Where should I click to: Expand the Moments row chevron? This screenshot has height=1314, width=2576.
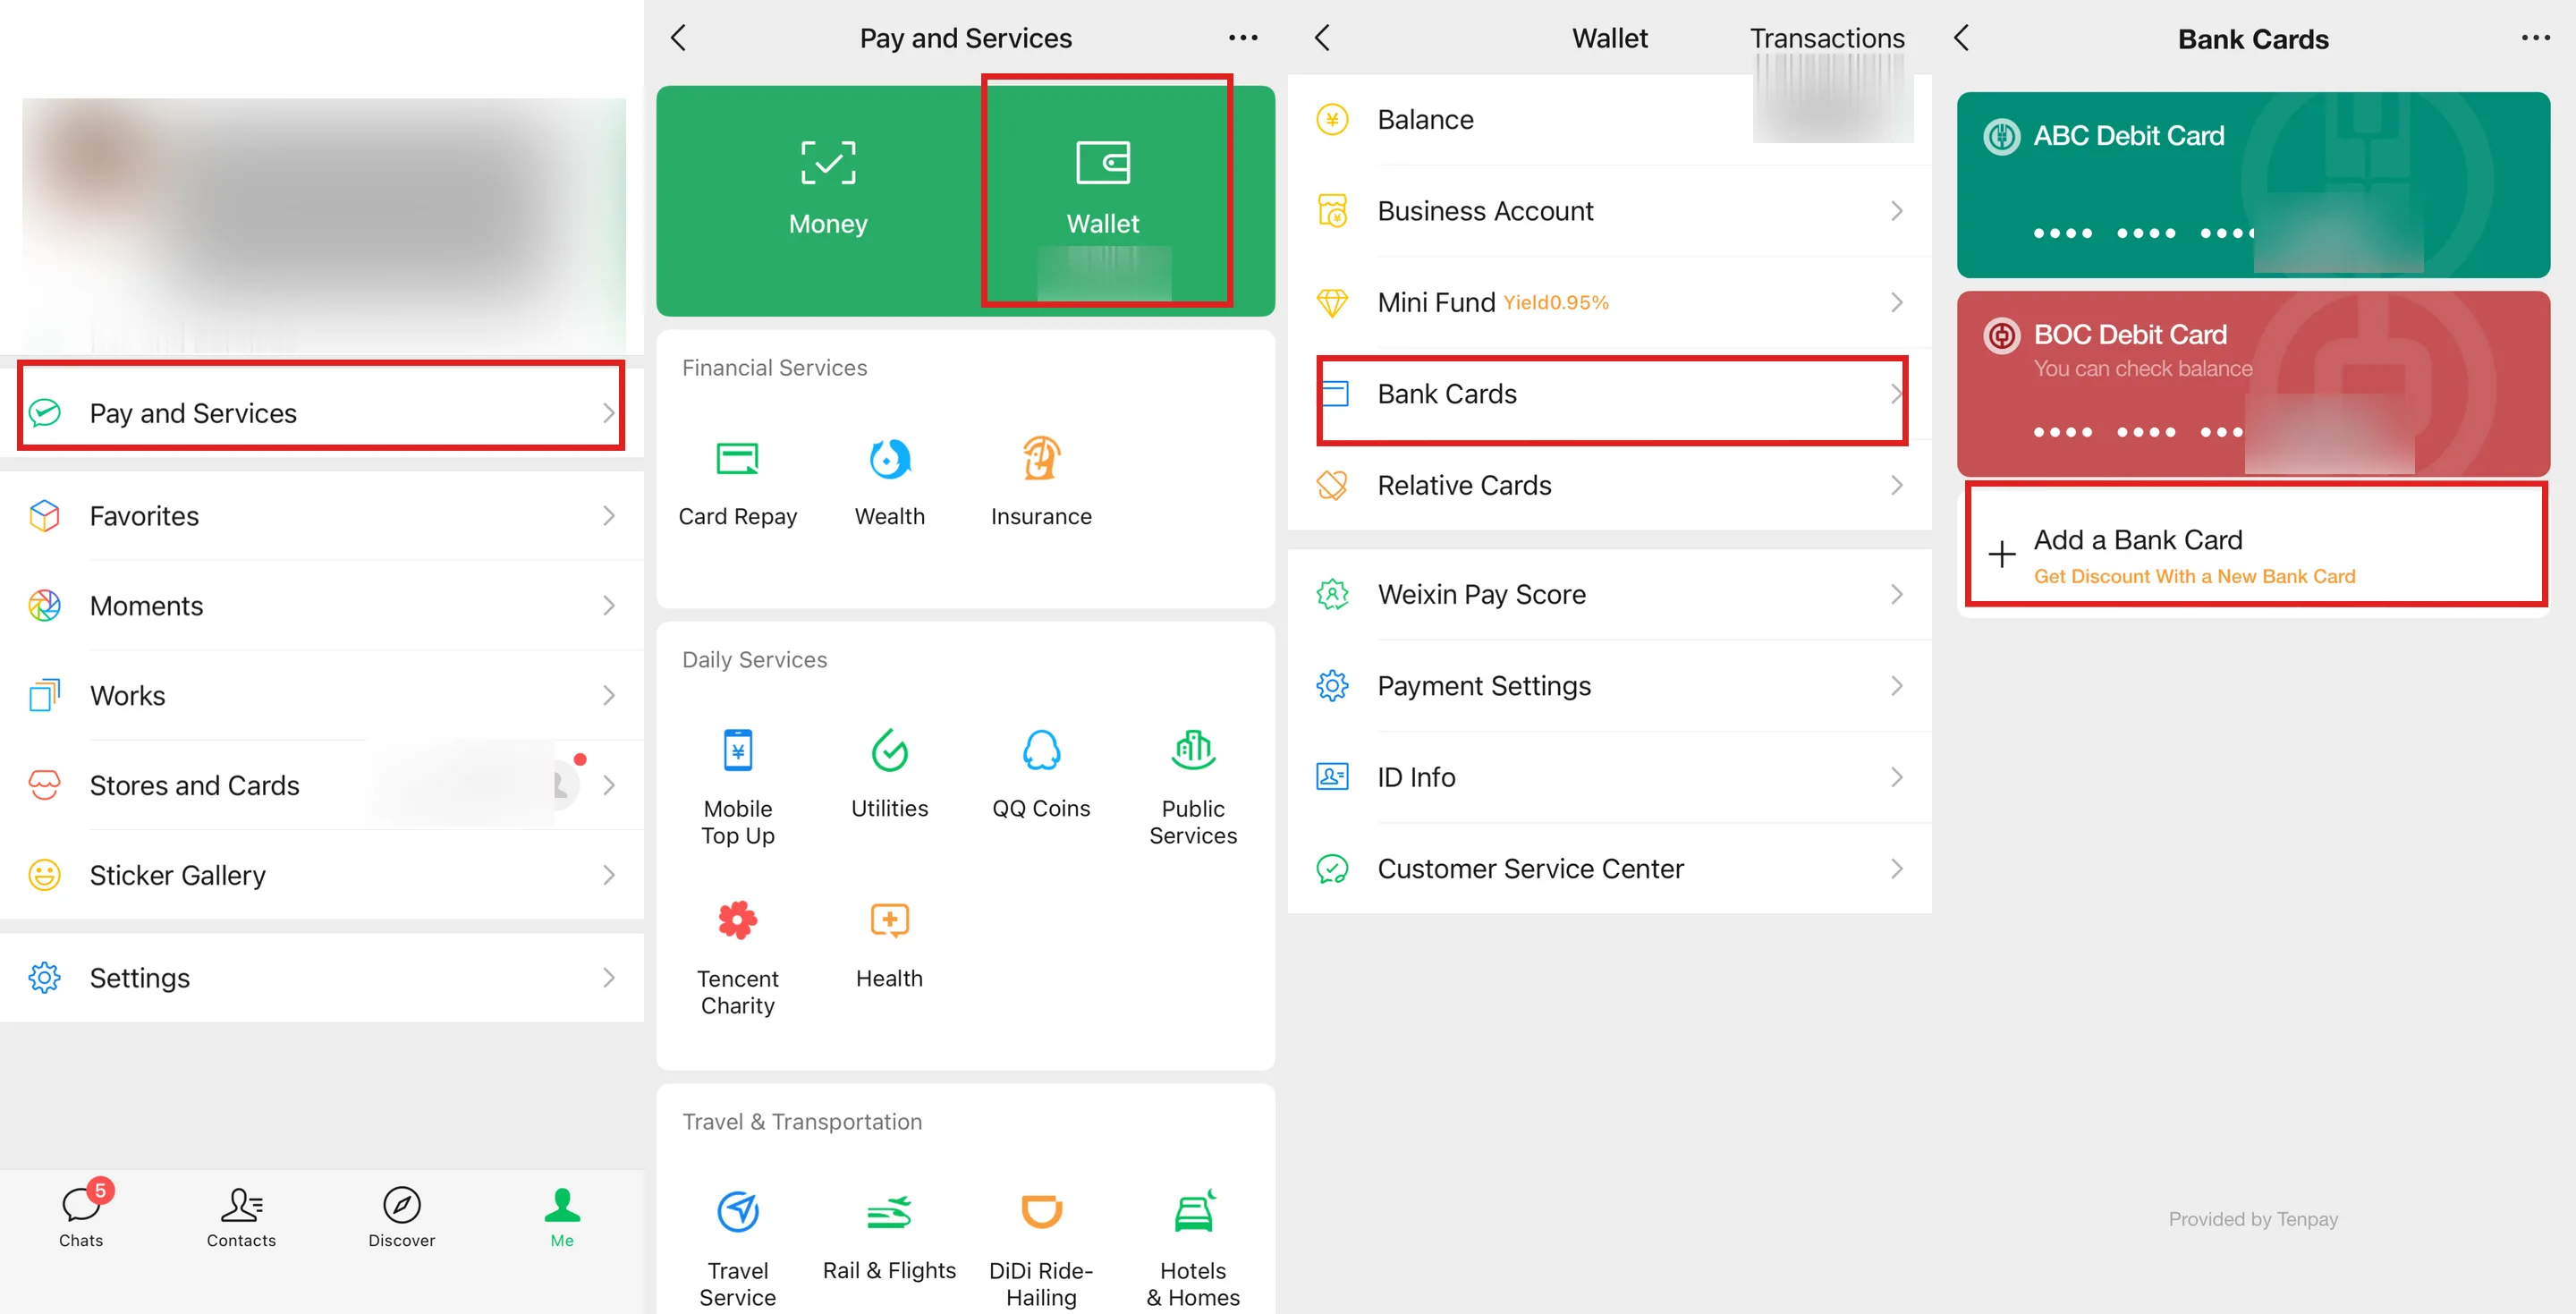[609, 606]
